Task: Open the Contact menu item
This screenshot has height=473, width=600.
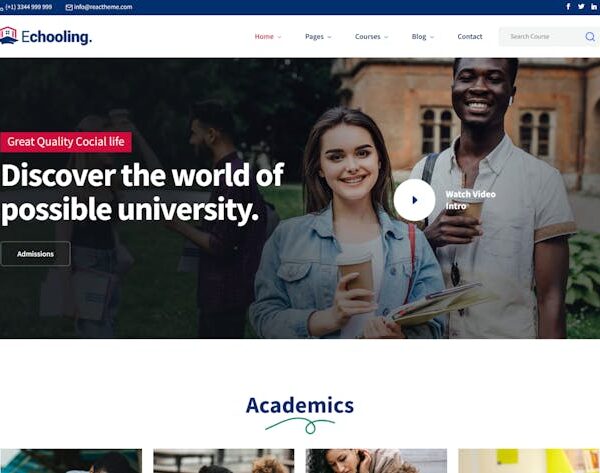Action: (x=470, y=37)
